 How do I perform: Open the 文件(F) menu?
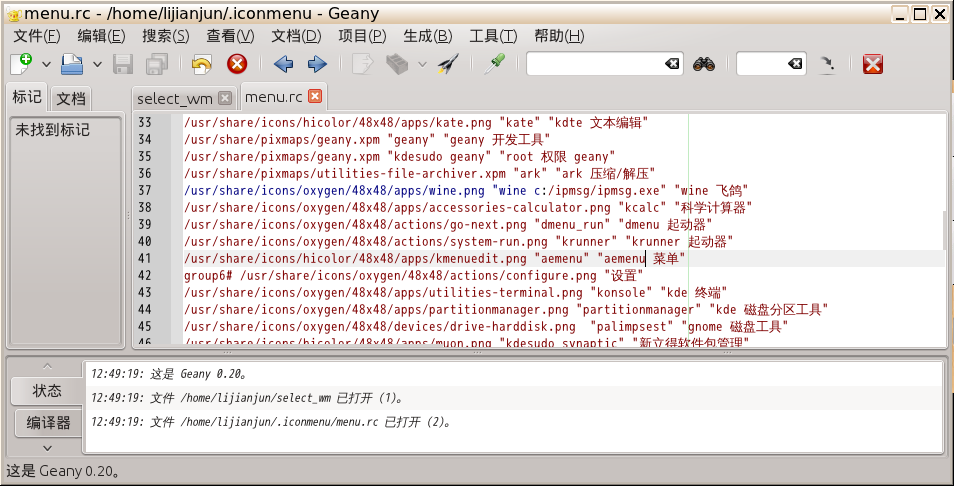(x=37, y=36)
